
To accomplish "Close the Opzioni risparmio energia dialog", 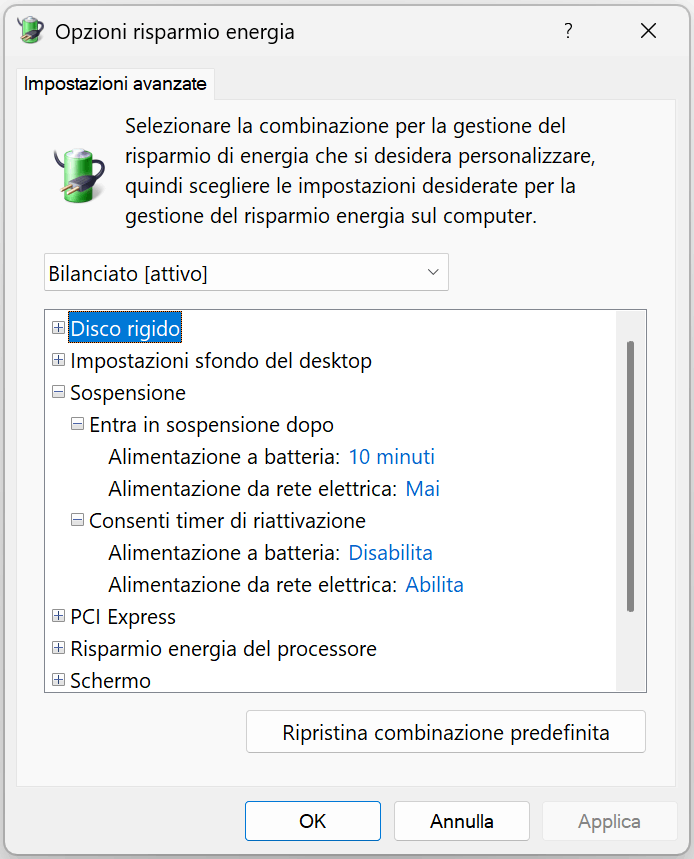I will pyautogui.click(x=648, y=31).
